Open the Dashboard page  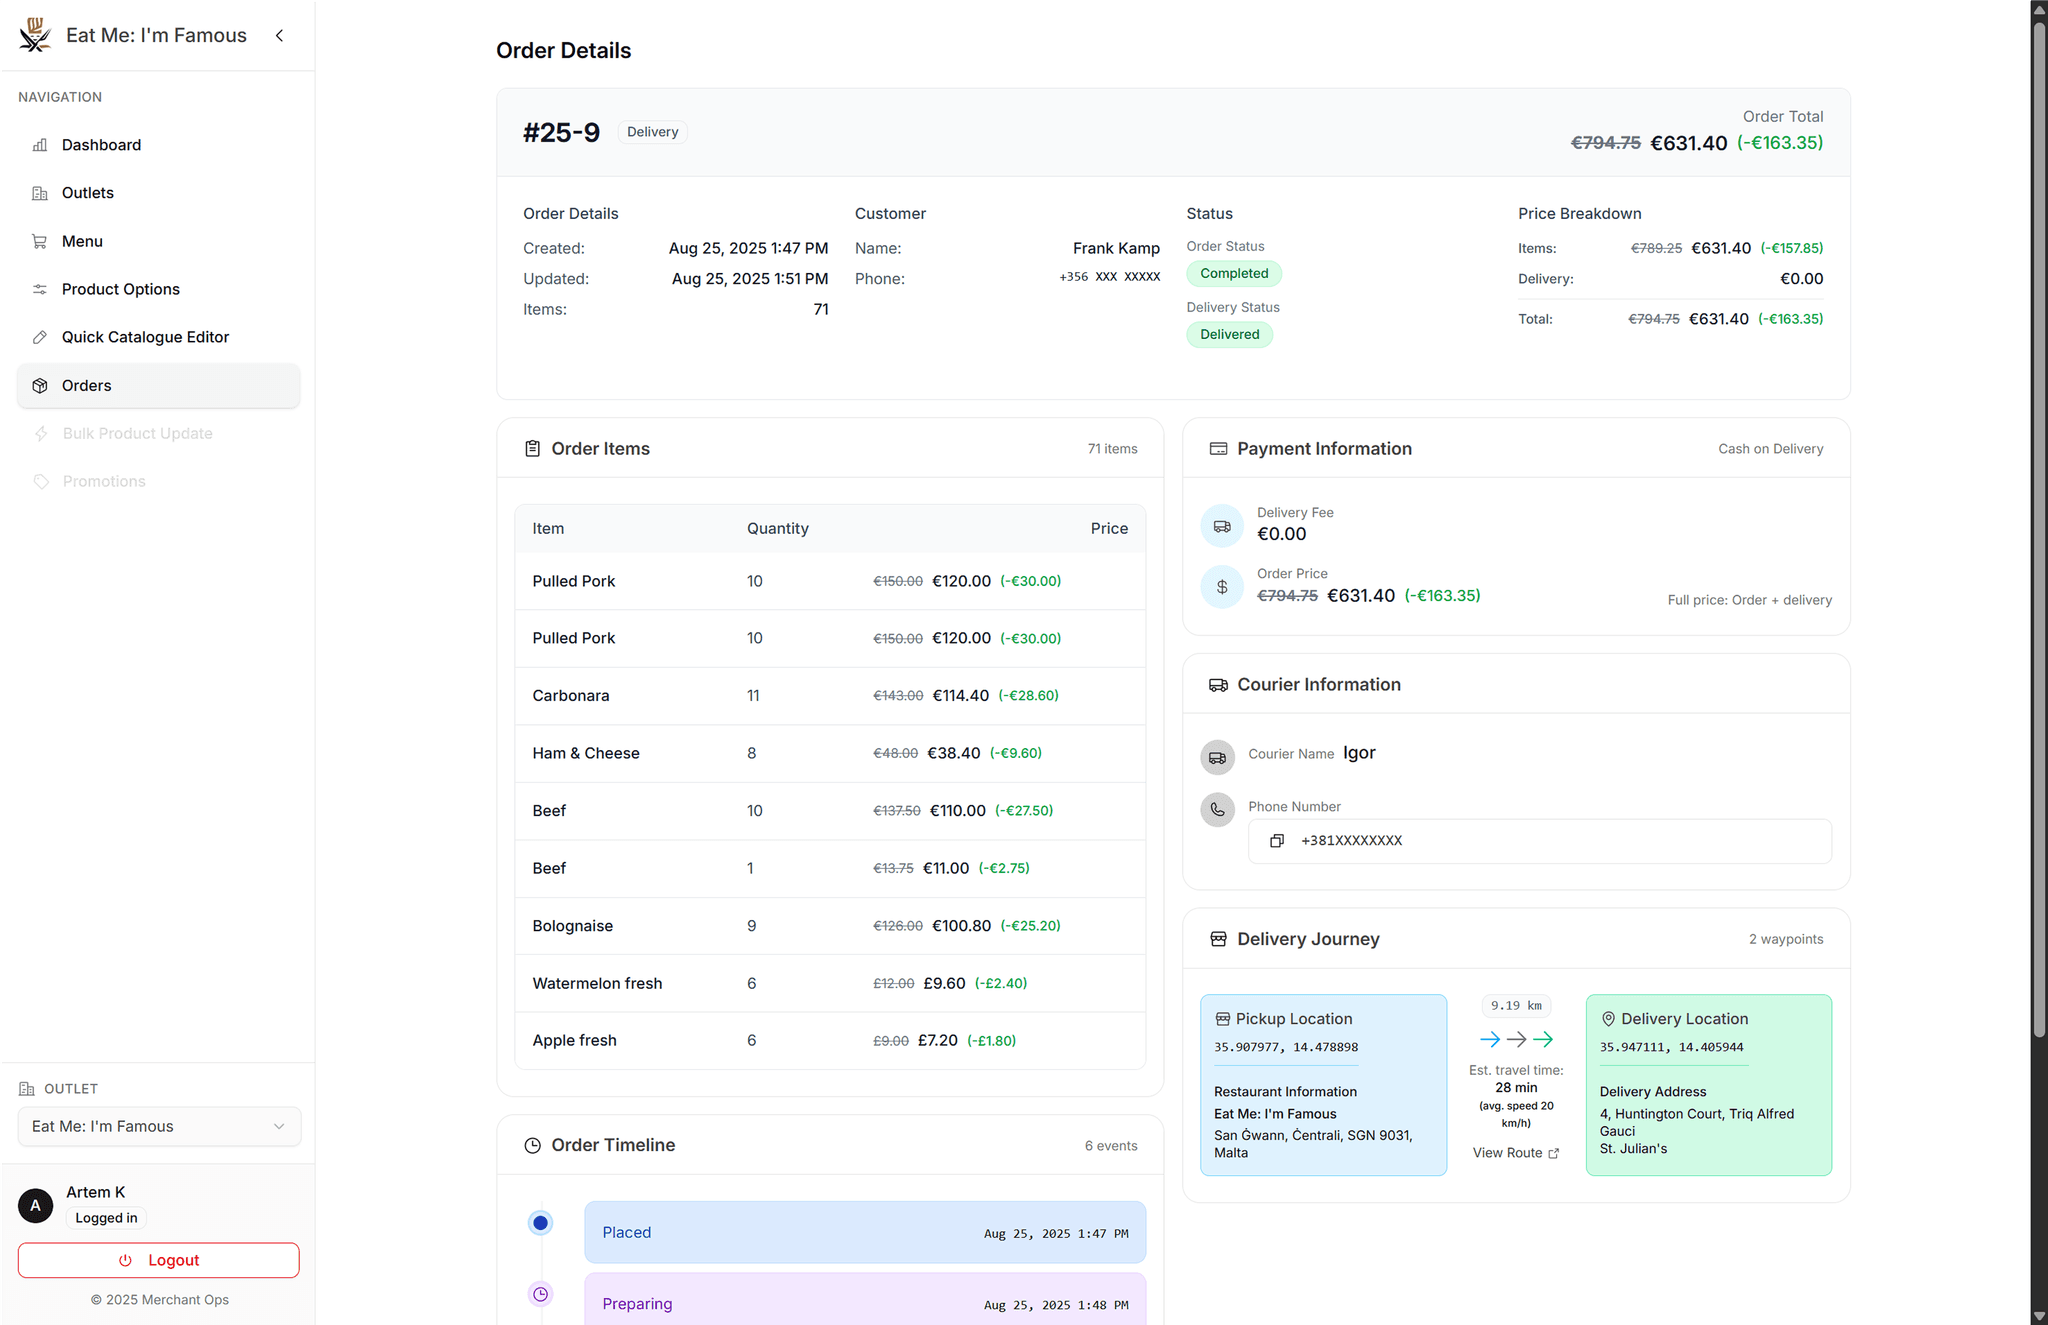click(101, 145)
